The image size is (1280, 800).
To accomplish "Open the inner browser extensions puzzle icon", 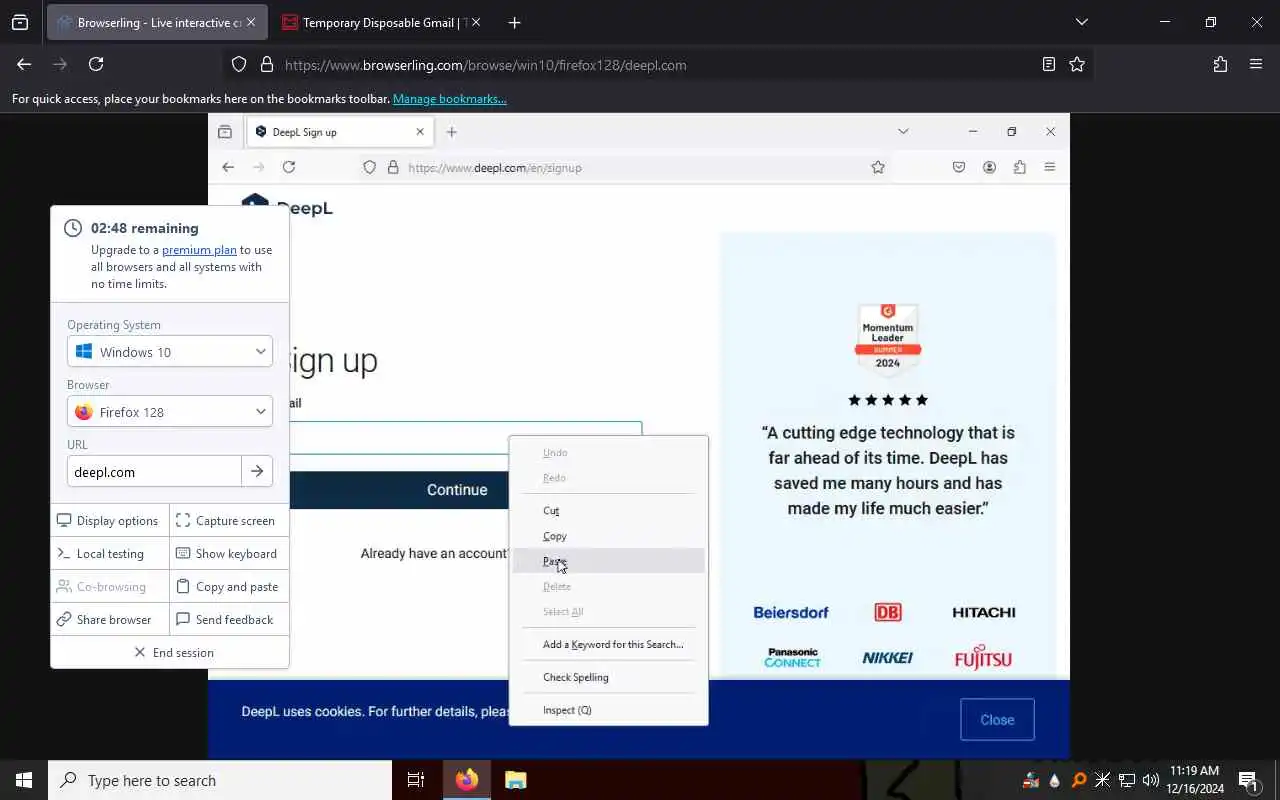I will (x=1019, y=167).
